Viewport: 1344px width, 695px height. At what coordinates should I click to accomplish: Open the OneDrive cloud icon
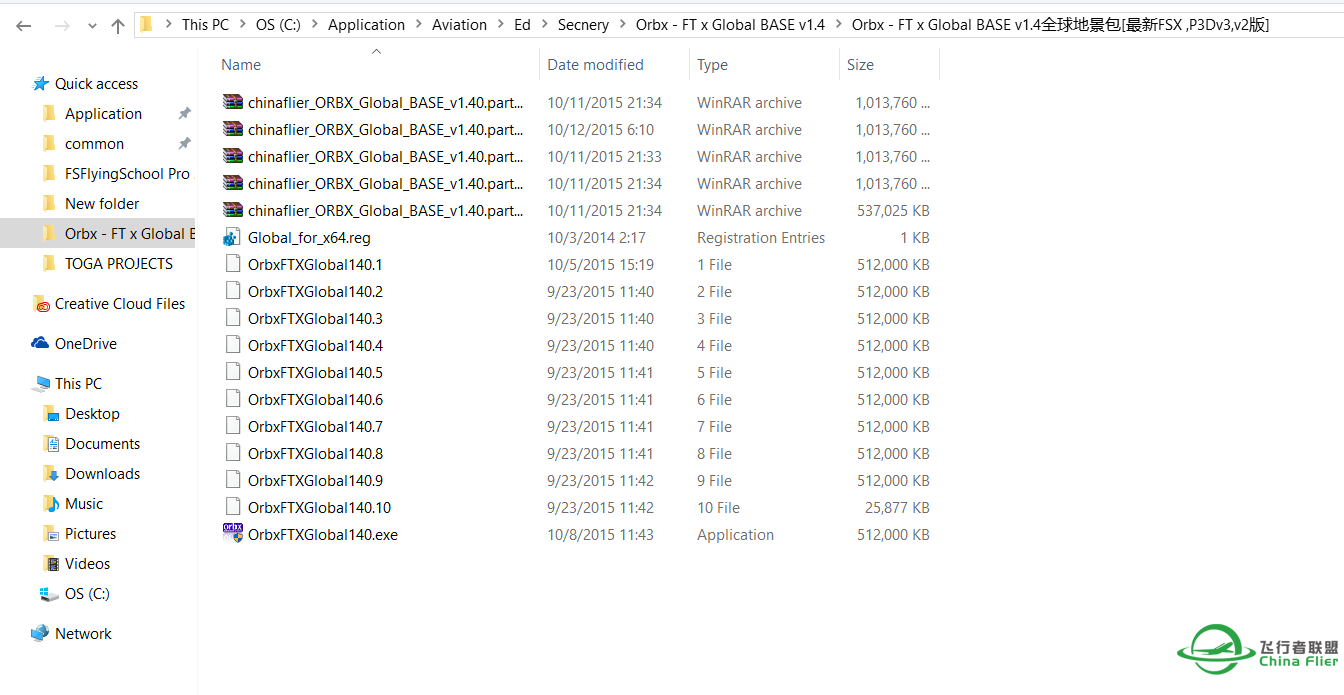point(41,344)
